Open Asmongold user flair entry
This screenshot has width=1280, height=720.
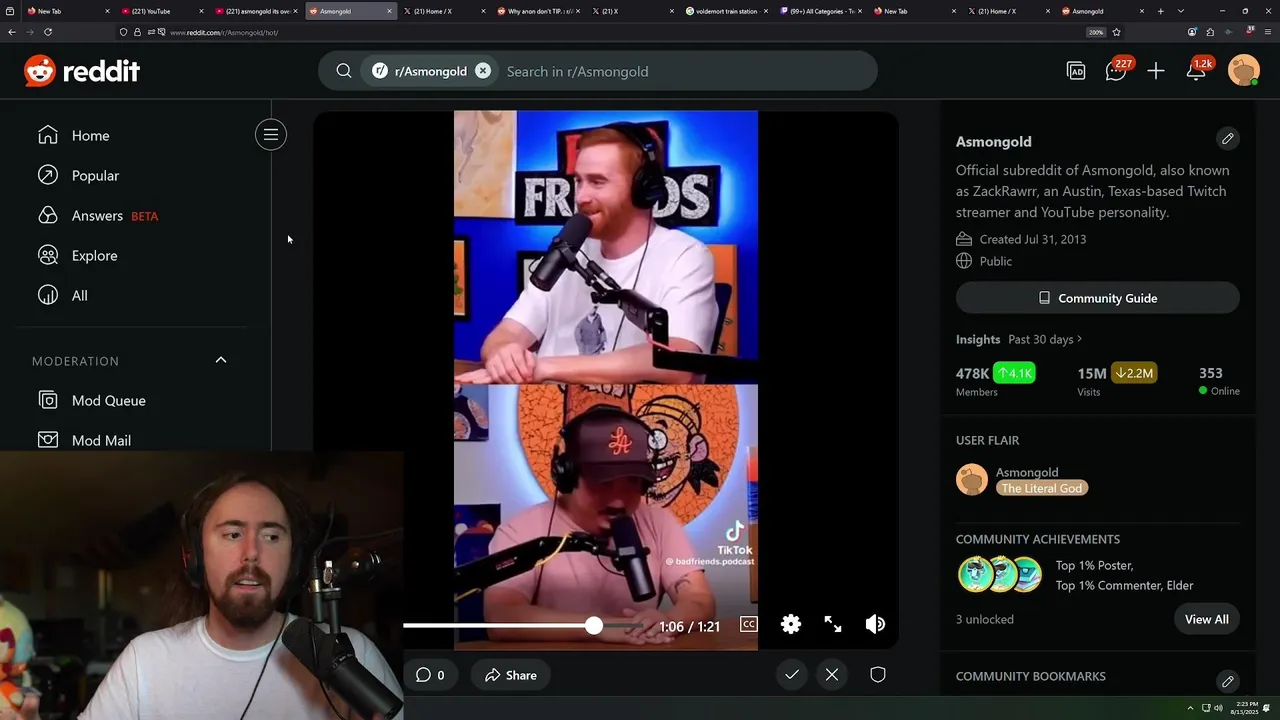tap(1022, 480)
